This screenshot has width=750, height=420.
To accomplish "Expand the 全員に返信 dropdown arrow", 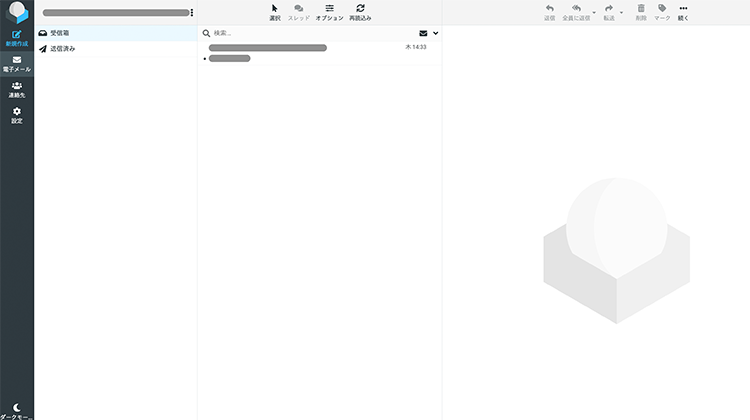I will [594, 13].
